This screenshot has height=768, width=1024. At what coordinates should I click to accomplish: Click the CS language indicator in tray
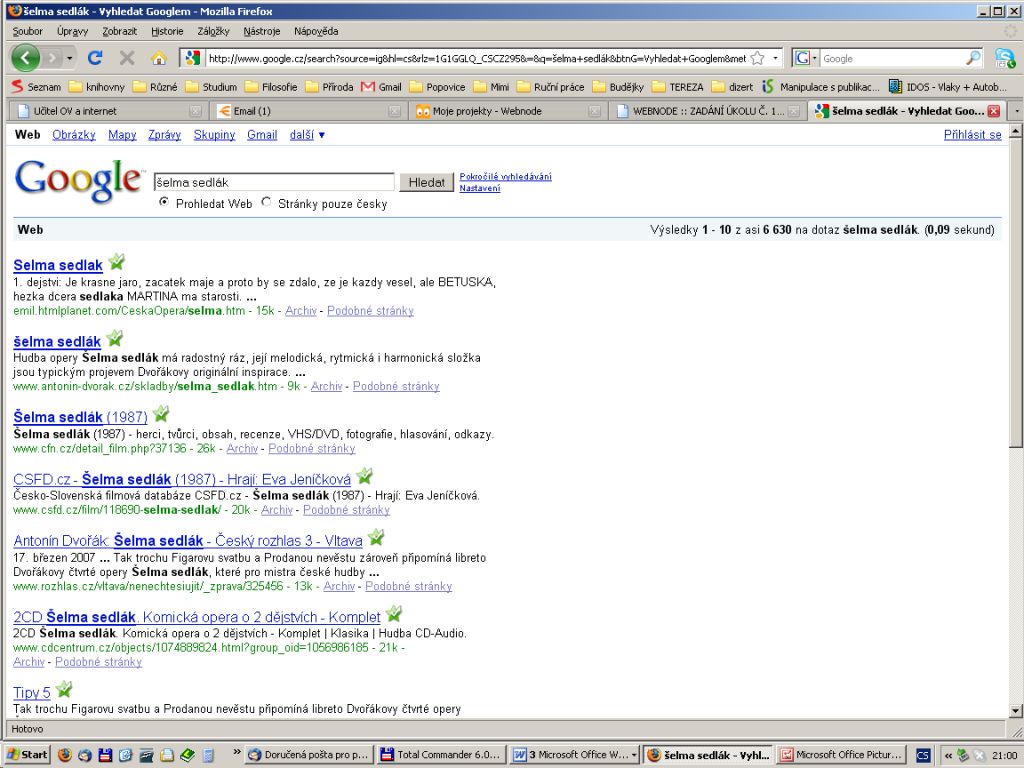(x=923, y=755)
